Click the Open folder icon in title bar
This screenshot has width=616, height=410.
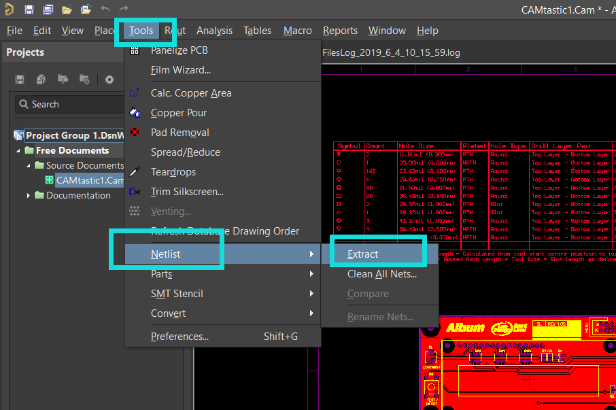click(x=67, y=9)
